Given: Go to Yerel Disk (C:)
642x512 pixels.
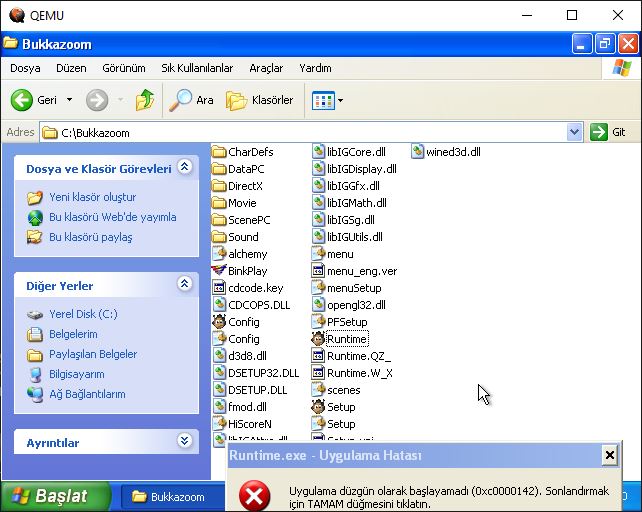Looking at the screenshot, I should [83, 314].
